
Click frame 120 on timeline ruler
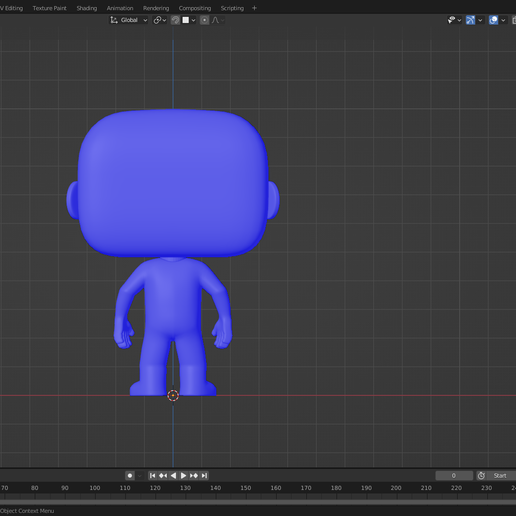(x=155, y=488)
